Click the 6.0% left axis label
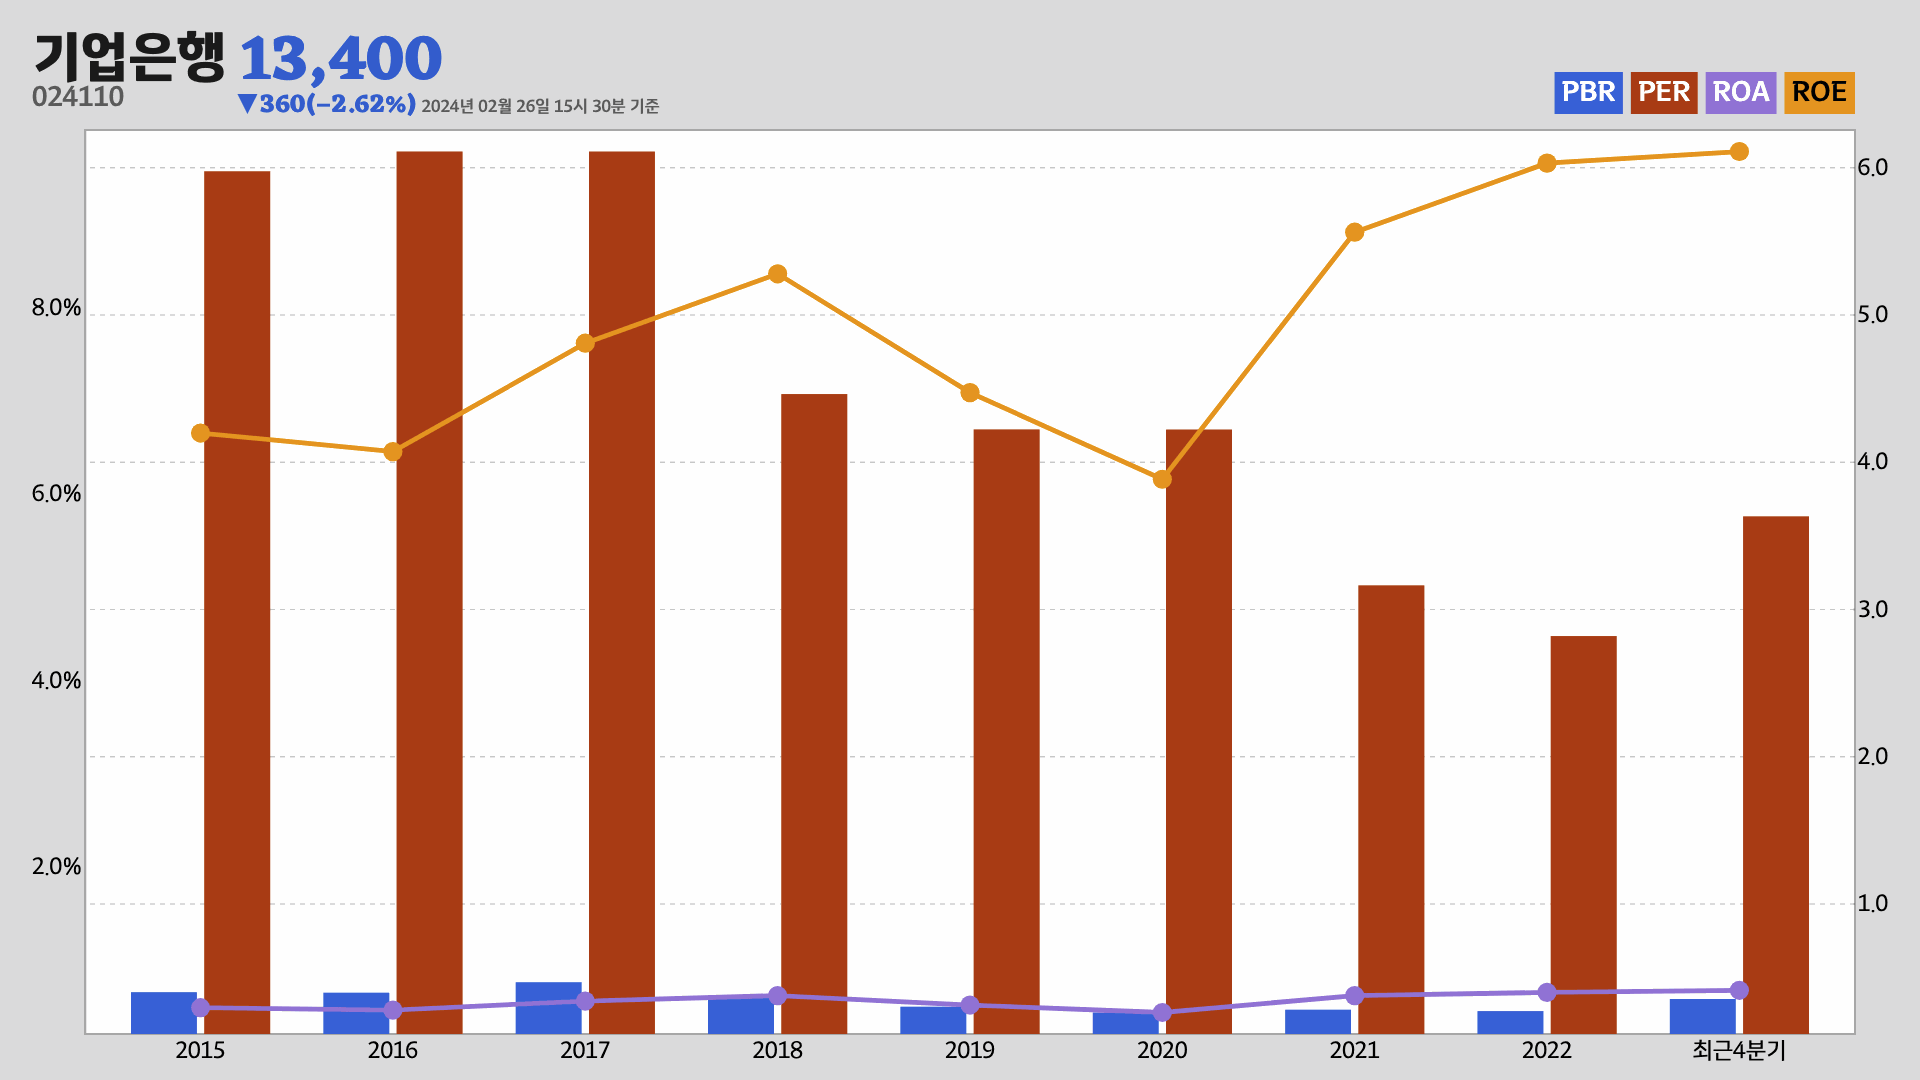 [56, 494]
